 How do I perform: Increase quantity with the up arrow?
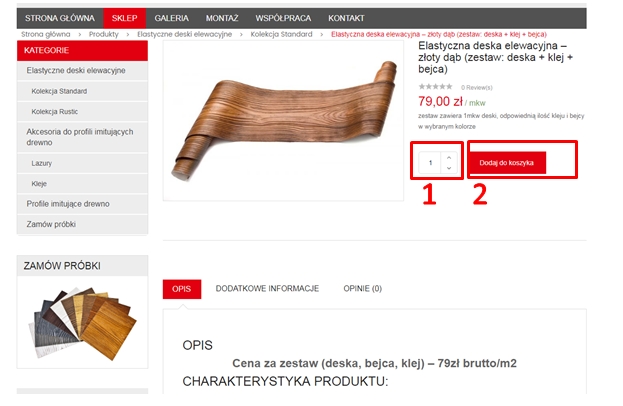449,158
